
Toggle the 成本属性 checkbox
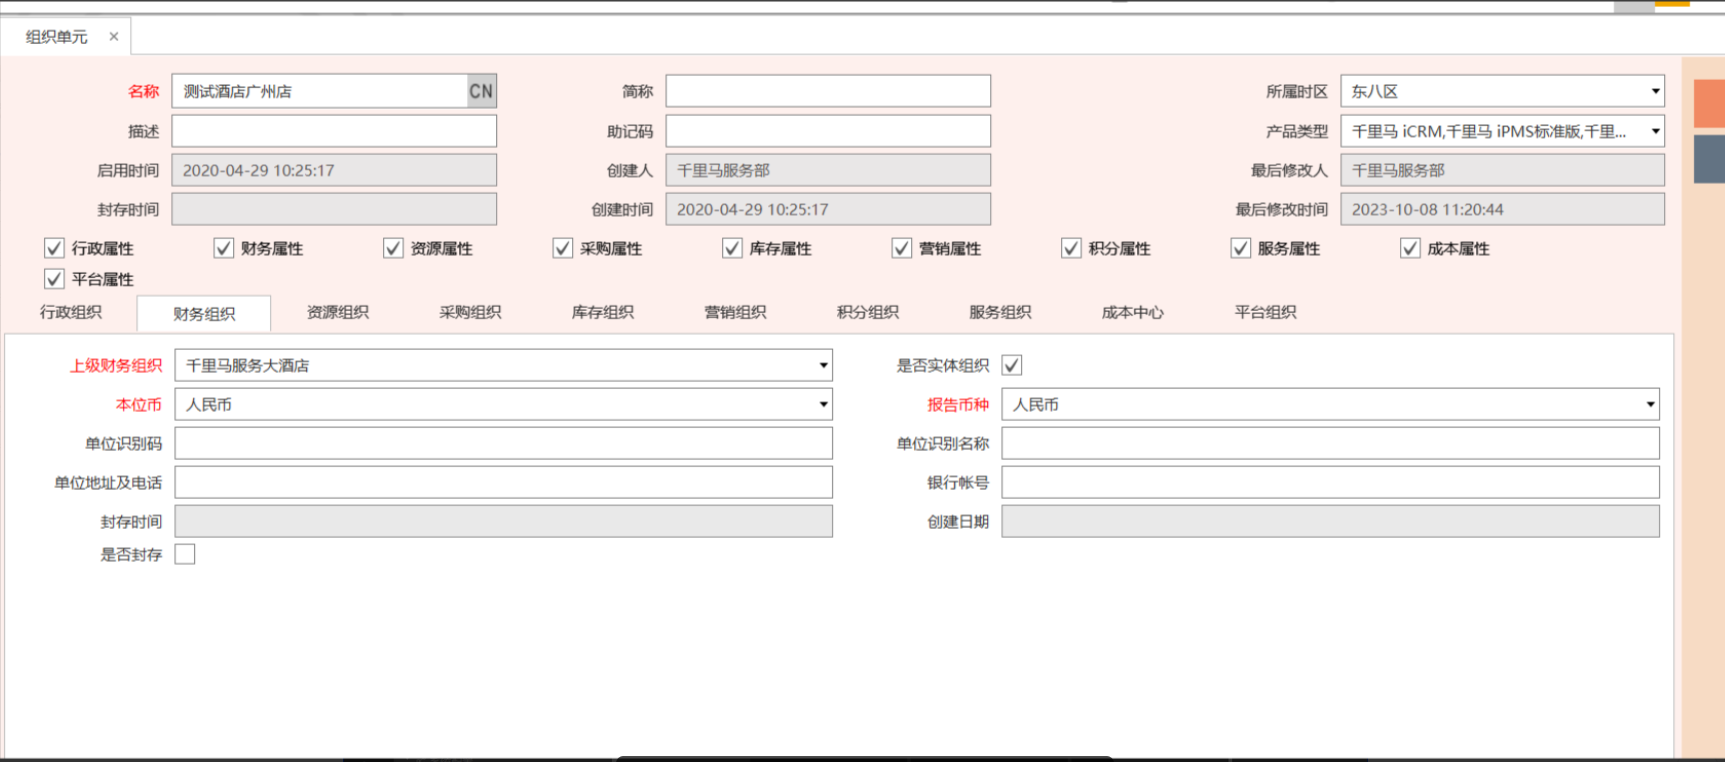click(1410, 248)
